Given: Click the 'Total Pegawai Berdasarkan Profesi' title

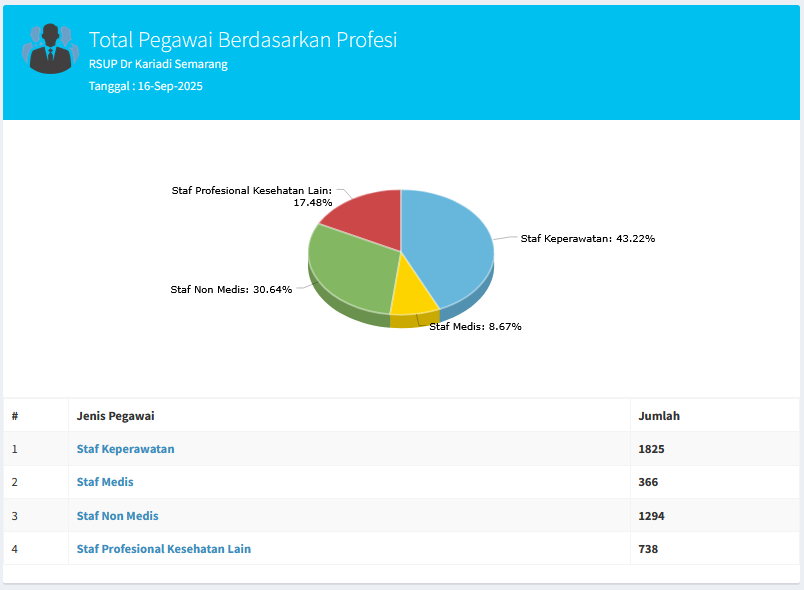Looking at the screenshot, I should [x=243, y=39].
